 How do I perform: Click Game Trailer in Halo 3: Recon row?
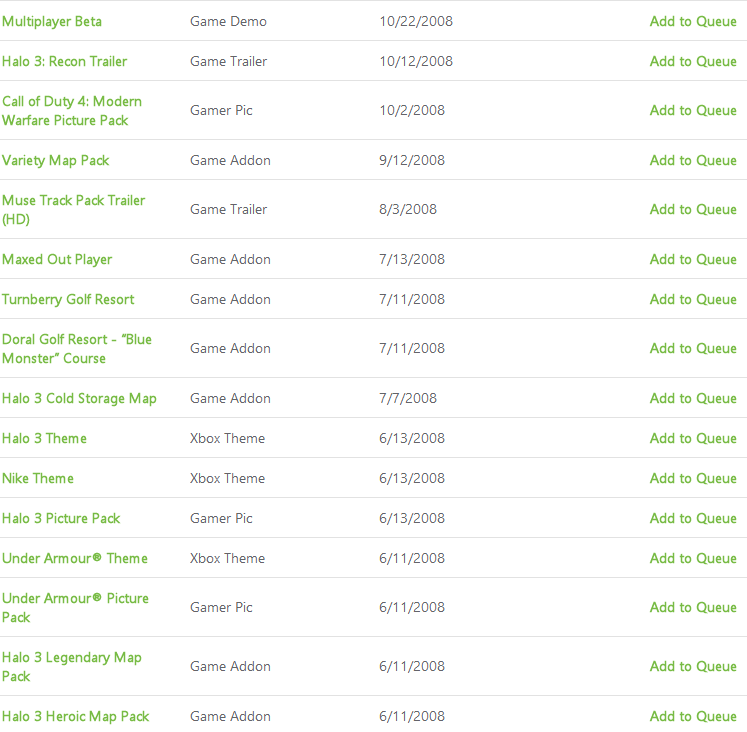tap(229, 61)
